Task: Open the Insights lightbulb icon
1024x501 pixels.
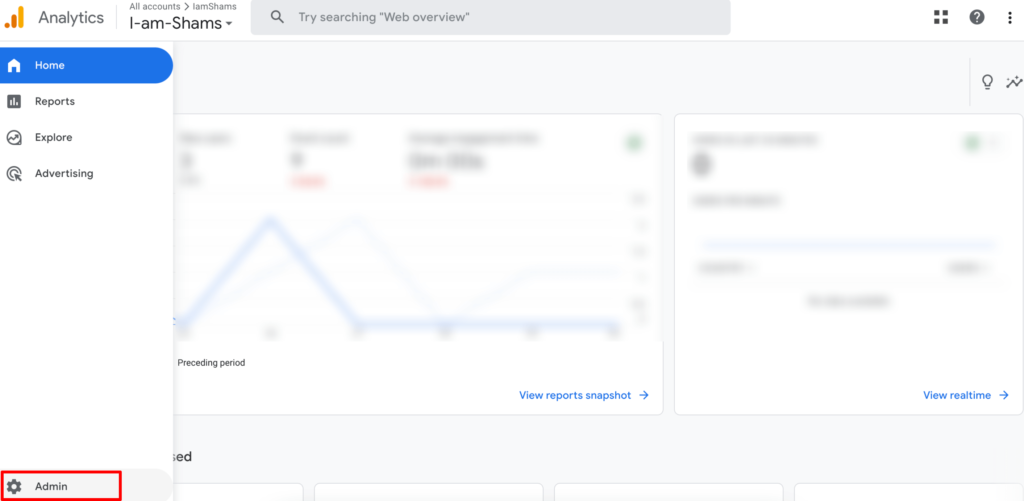Action: [987, 82]
